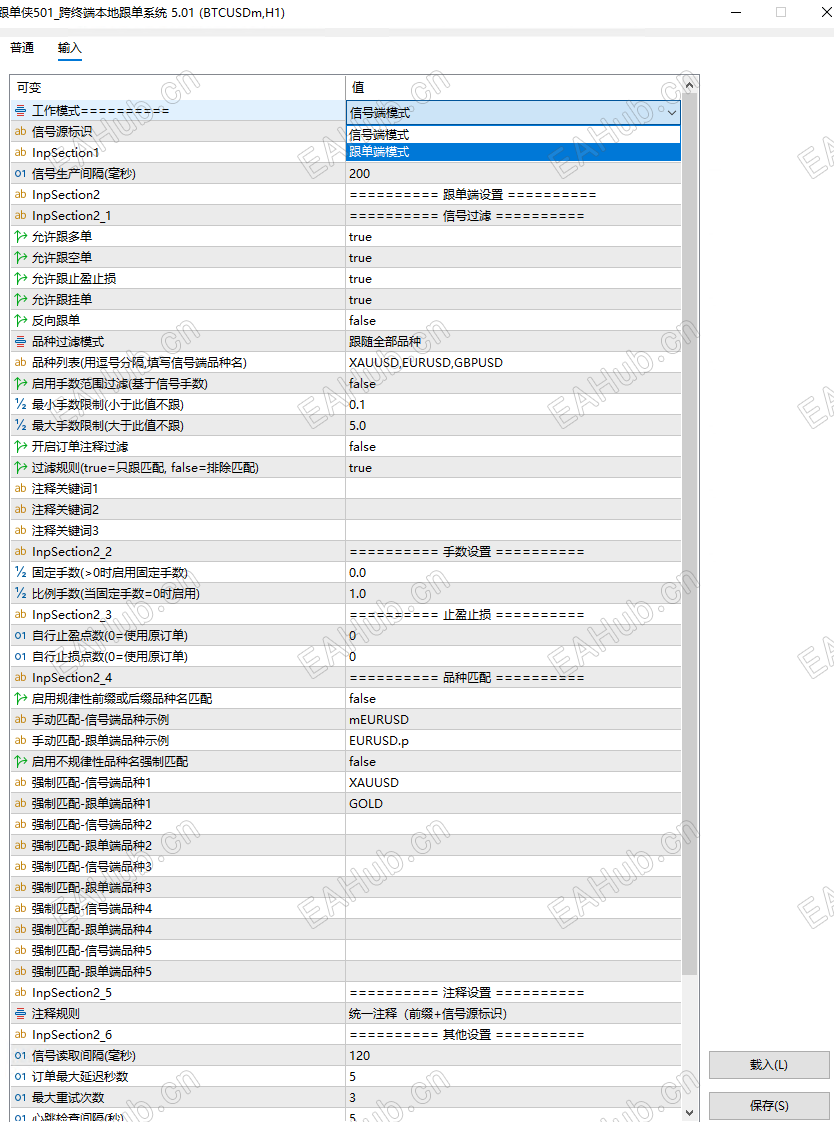Select the 手动匹配-信号端品种示例 value mEURUSD
The height and width of the screenshot is (1122, 834).
point(513,719)
